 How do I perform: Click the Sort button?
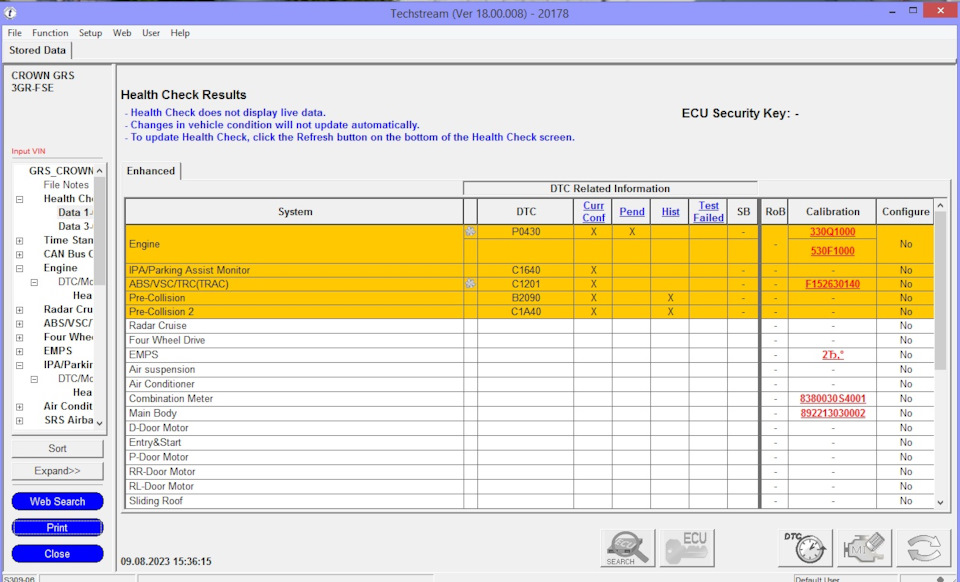58,449
